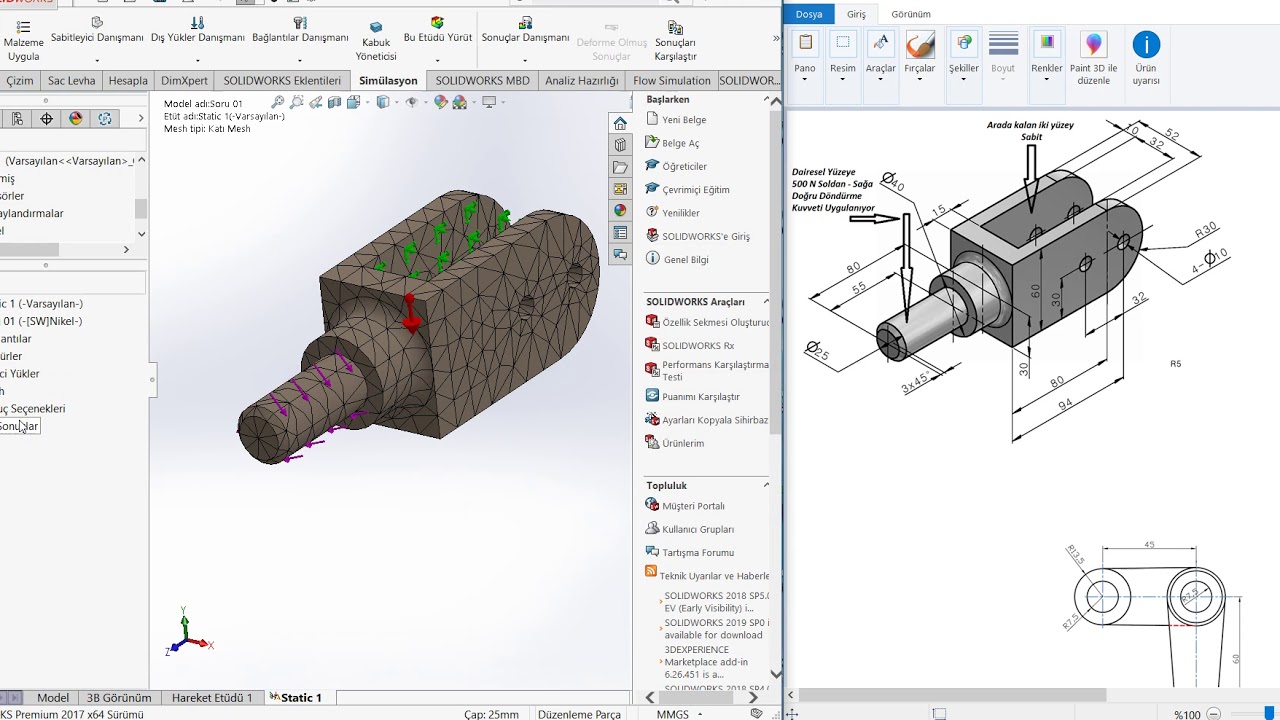Select the DimXpertManager crosshair tab icon

46,119
